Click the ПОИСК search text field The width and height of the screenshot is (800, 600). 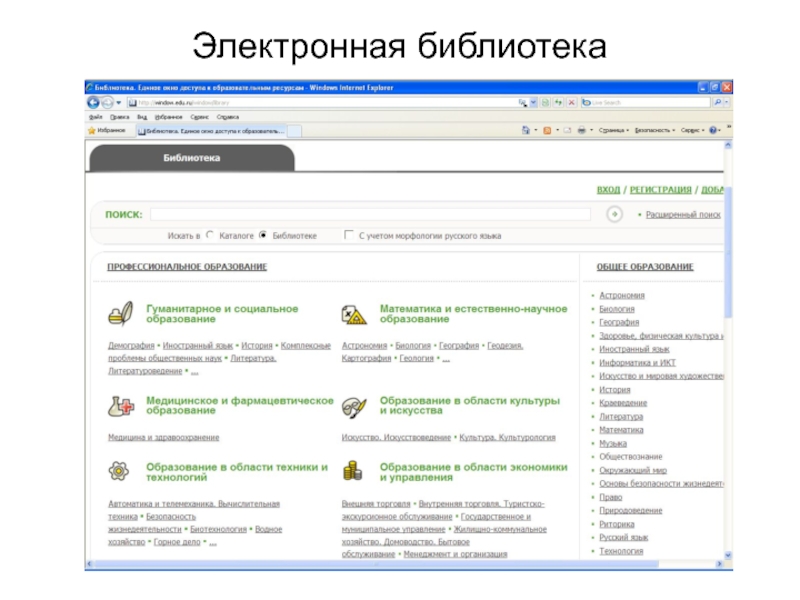point(370,214)
